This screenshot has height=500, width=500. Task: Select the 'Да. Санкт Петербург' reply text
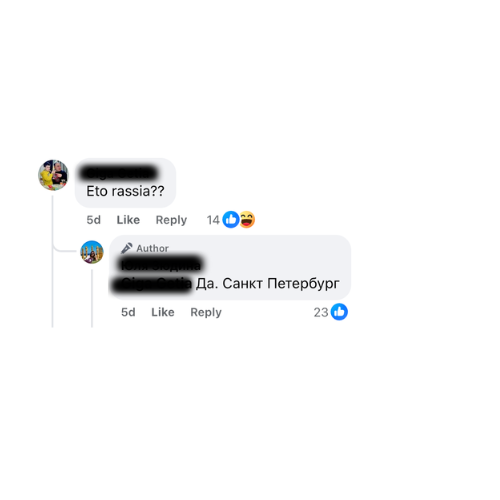pos(267,284)
